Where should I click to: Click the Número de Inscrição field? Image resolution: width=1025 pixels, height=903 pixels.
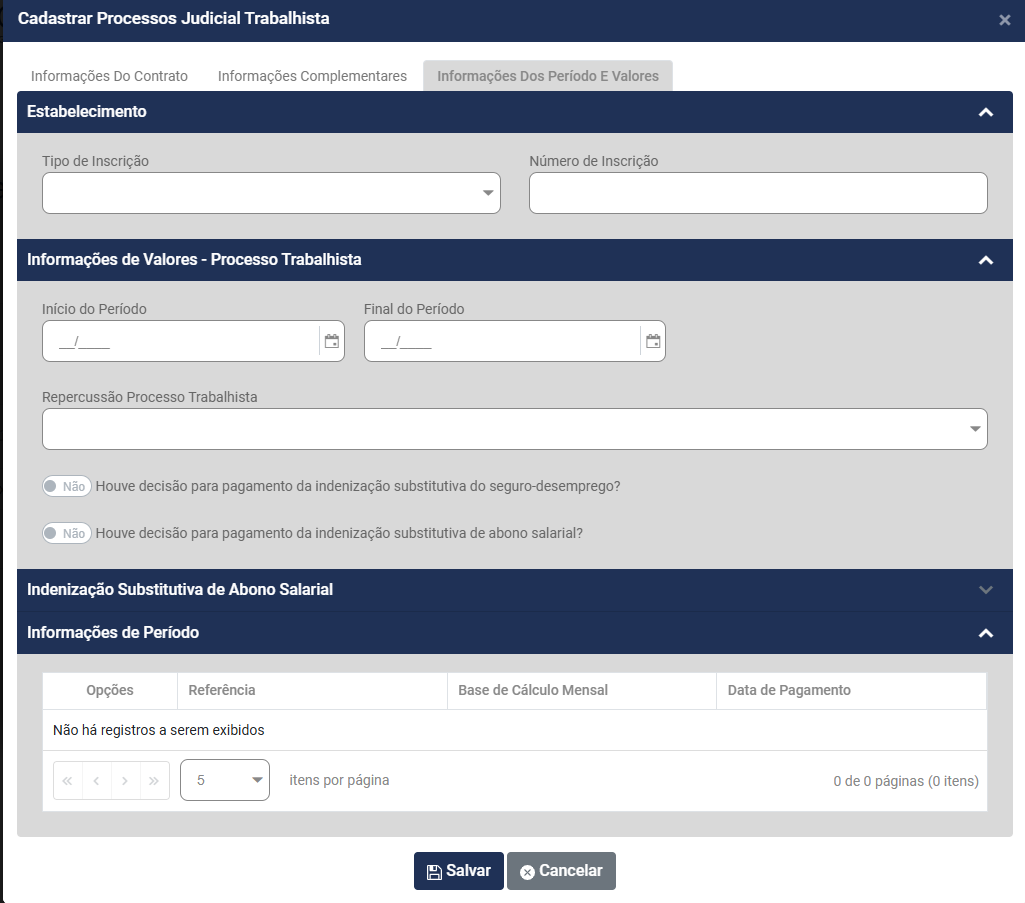[x=758, y=193]
